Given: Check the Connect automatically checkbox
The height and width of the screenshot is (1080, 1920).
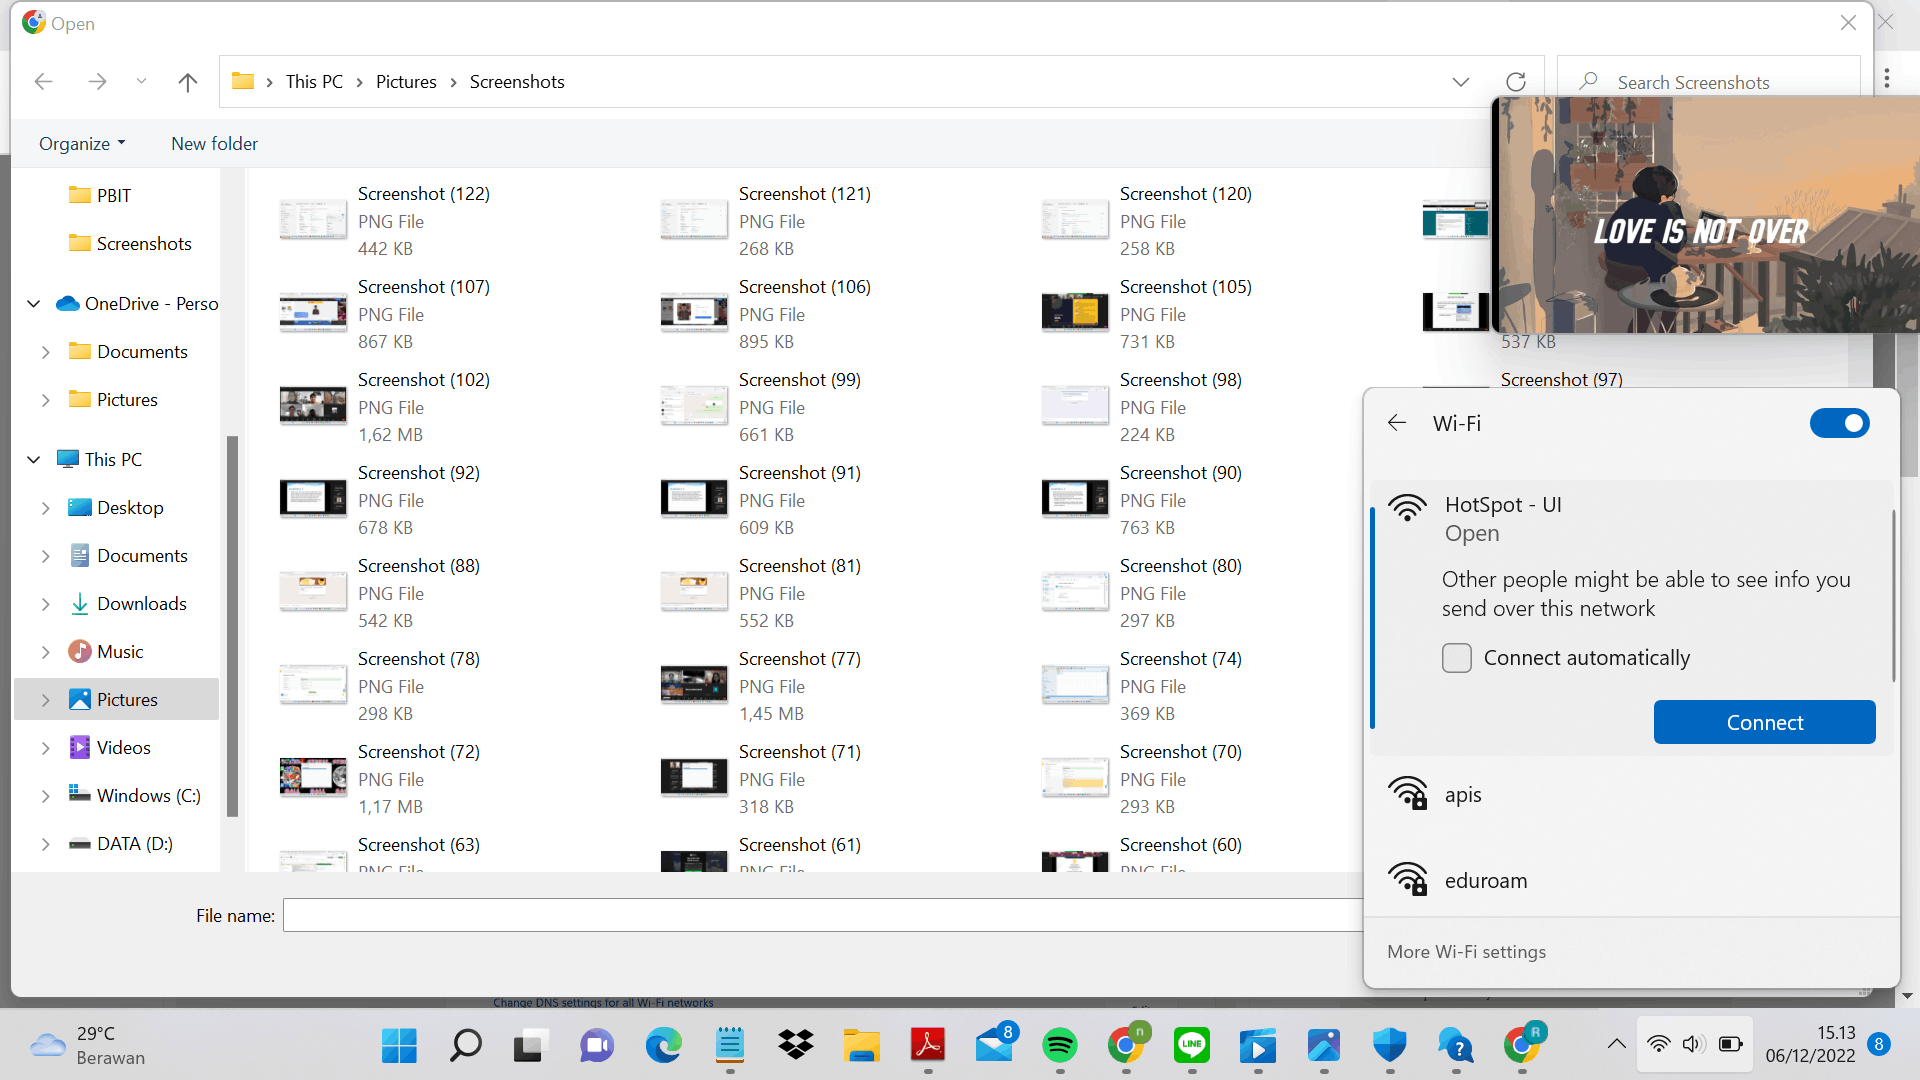Looking at the screenshot, I should pyautogui.click(x=1456, y=658).
